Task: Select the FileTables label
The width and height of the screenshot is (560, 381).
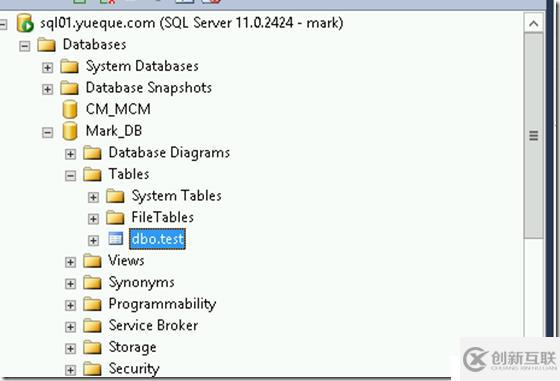Action: tap(162, 217)
